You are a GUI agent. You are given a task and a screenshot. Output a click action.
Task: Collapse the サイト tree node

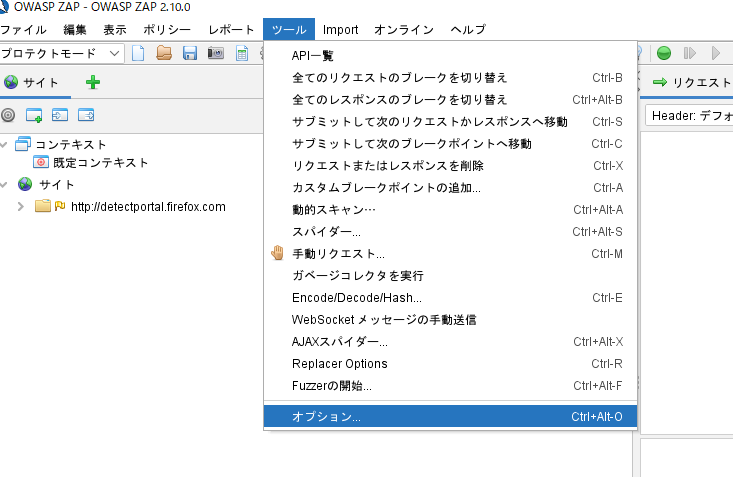coord(4,185)
